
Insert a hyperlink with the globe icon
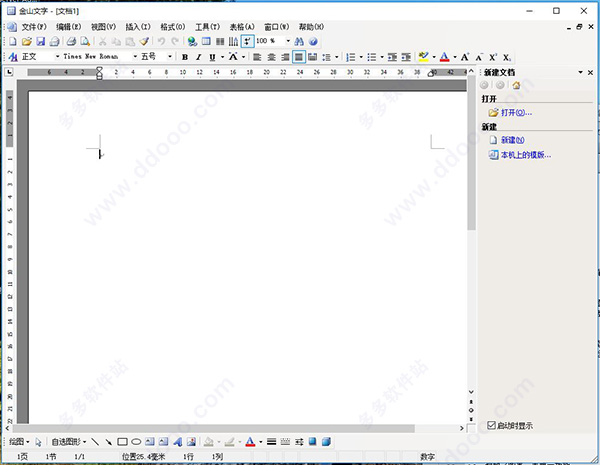point(192,41)
